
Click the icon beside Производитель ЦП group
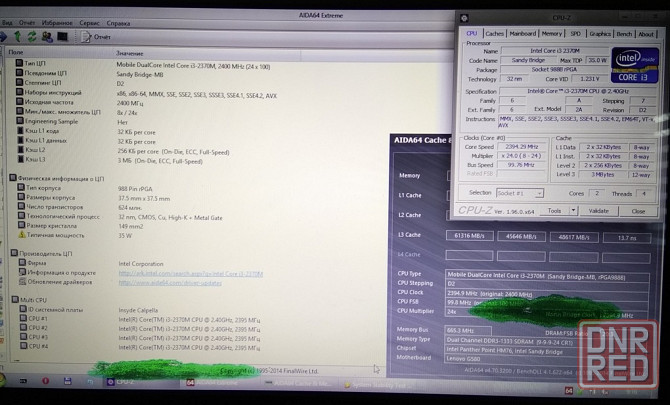[14, 253]
